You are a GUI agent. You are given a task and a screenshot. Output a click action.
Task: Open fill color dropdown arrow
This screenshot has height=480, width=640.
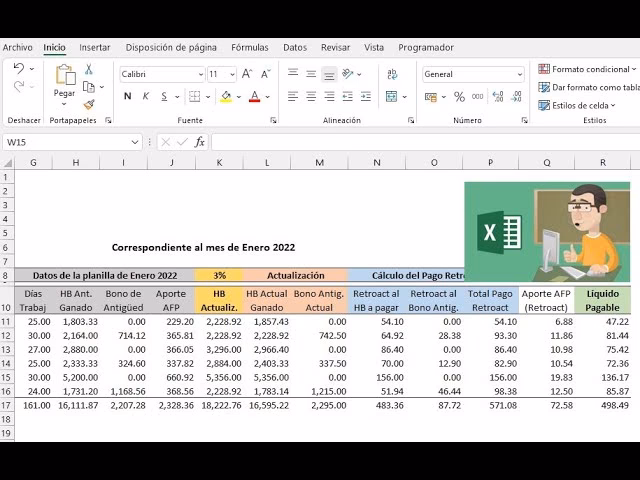[x=239, y=97]
